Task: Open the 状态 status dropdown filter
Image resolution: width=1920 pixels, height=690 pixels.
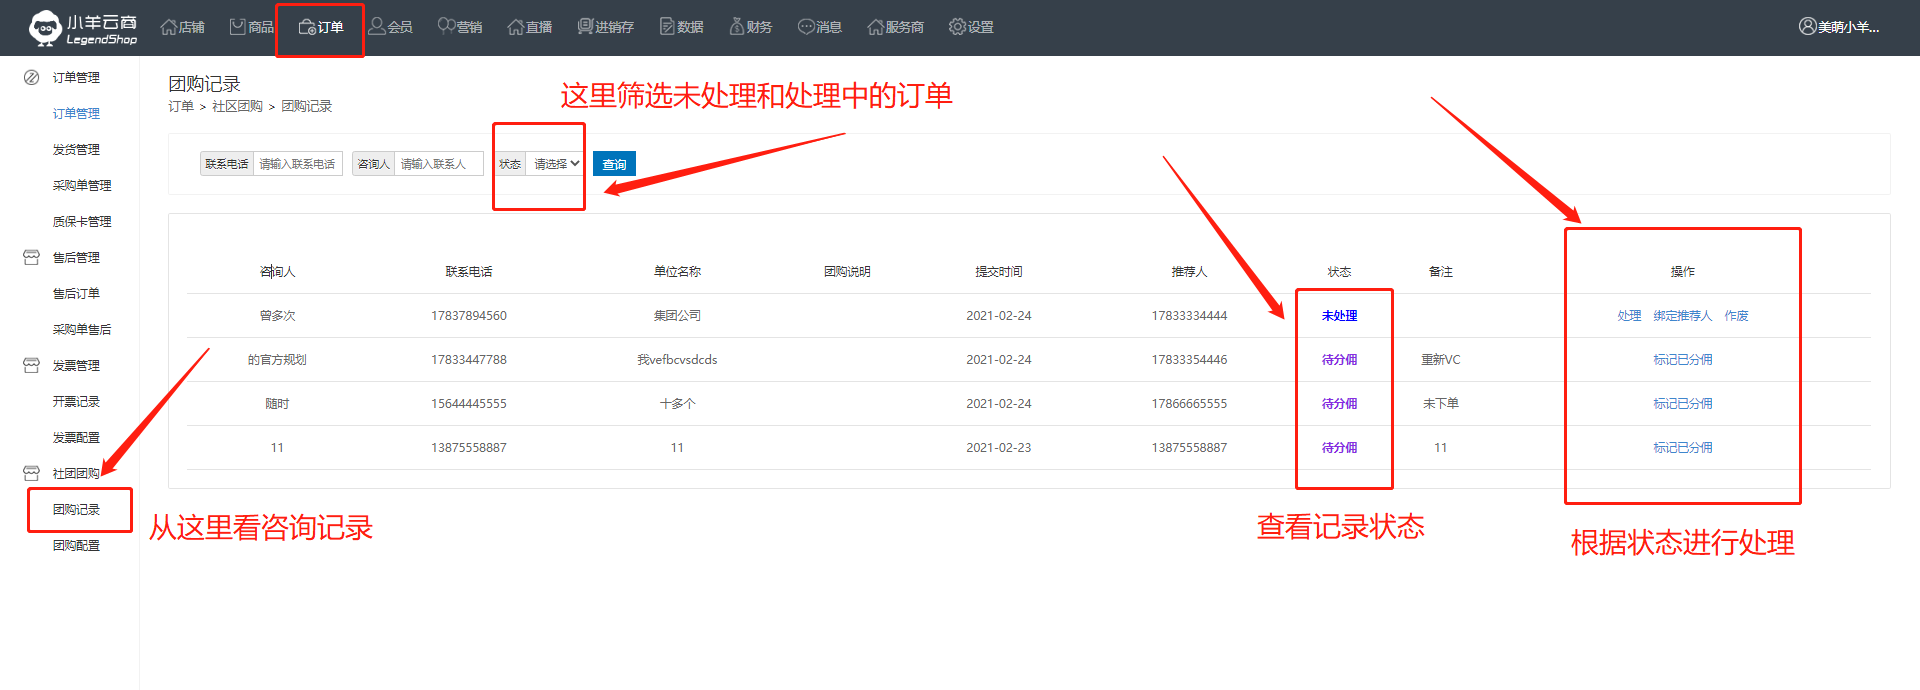Action: coord(556,164)
